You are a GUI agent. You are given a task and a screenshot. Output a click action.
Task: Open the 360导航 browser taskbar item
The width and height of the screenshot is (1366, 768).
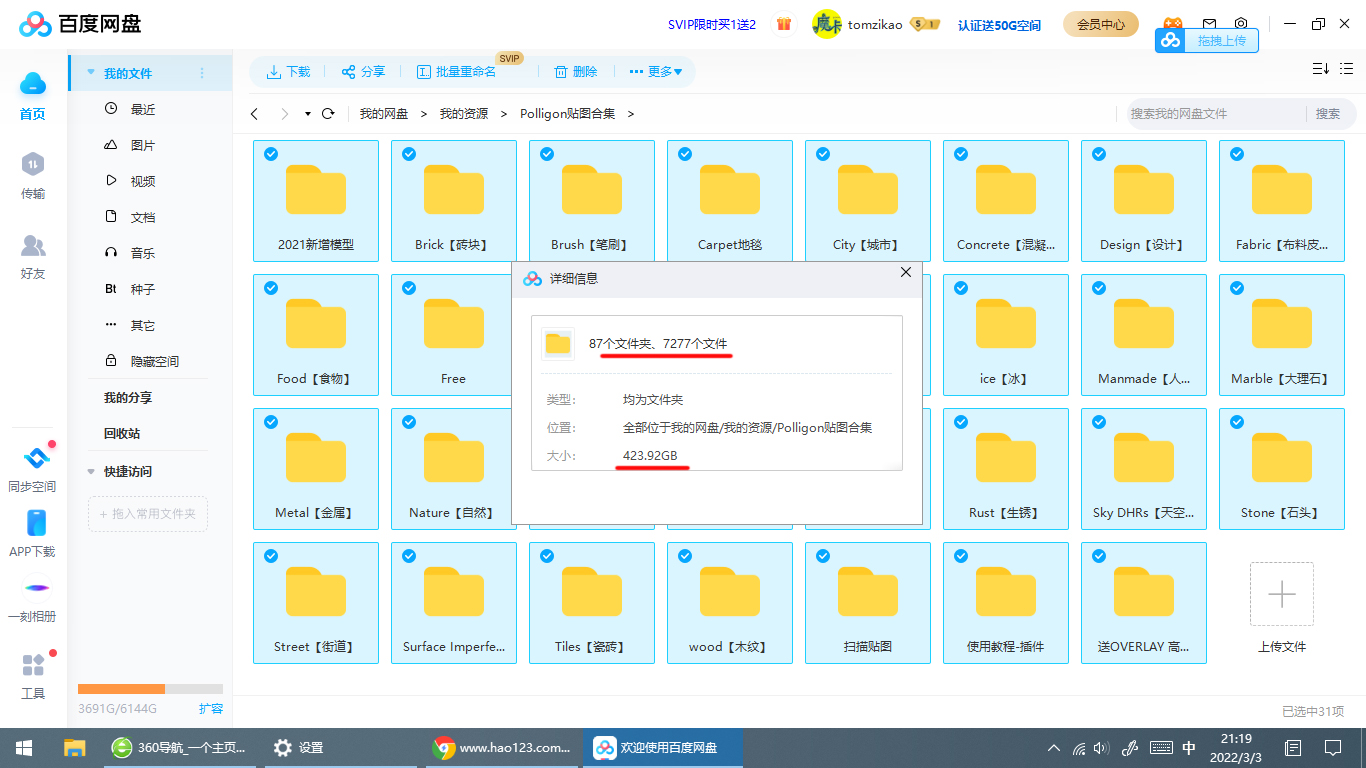tap(180, 748)
